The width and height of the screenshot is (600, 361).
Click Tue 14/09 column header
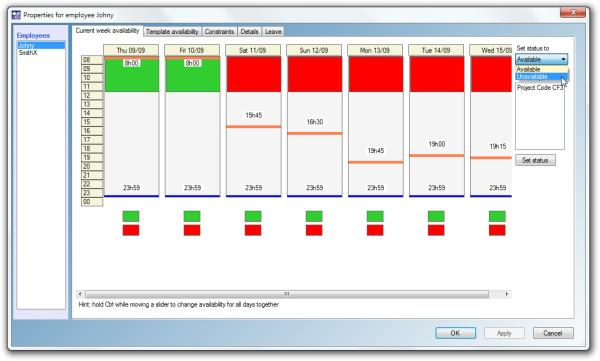(436, 50)
